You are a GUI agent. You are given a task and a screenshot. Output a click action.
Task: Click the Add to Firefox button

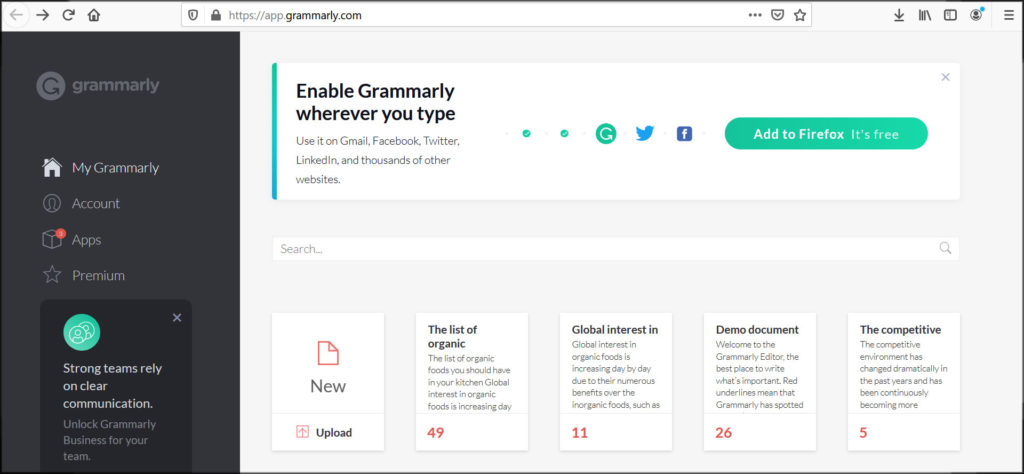point(826,134)
